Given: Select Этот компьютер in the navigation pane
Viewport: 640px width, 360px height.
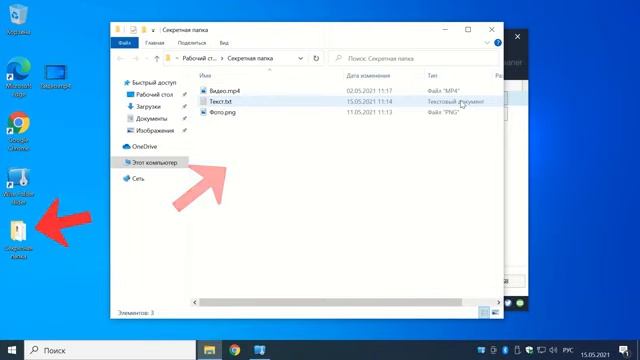Looking at the screenshot, I should 150,162.
